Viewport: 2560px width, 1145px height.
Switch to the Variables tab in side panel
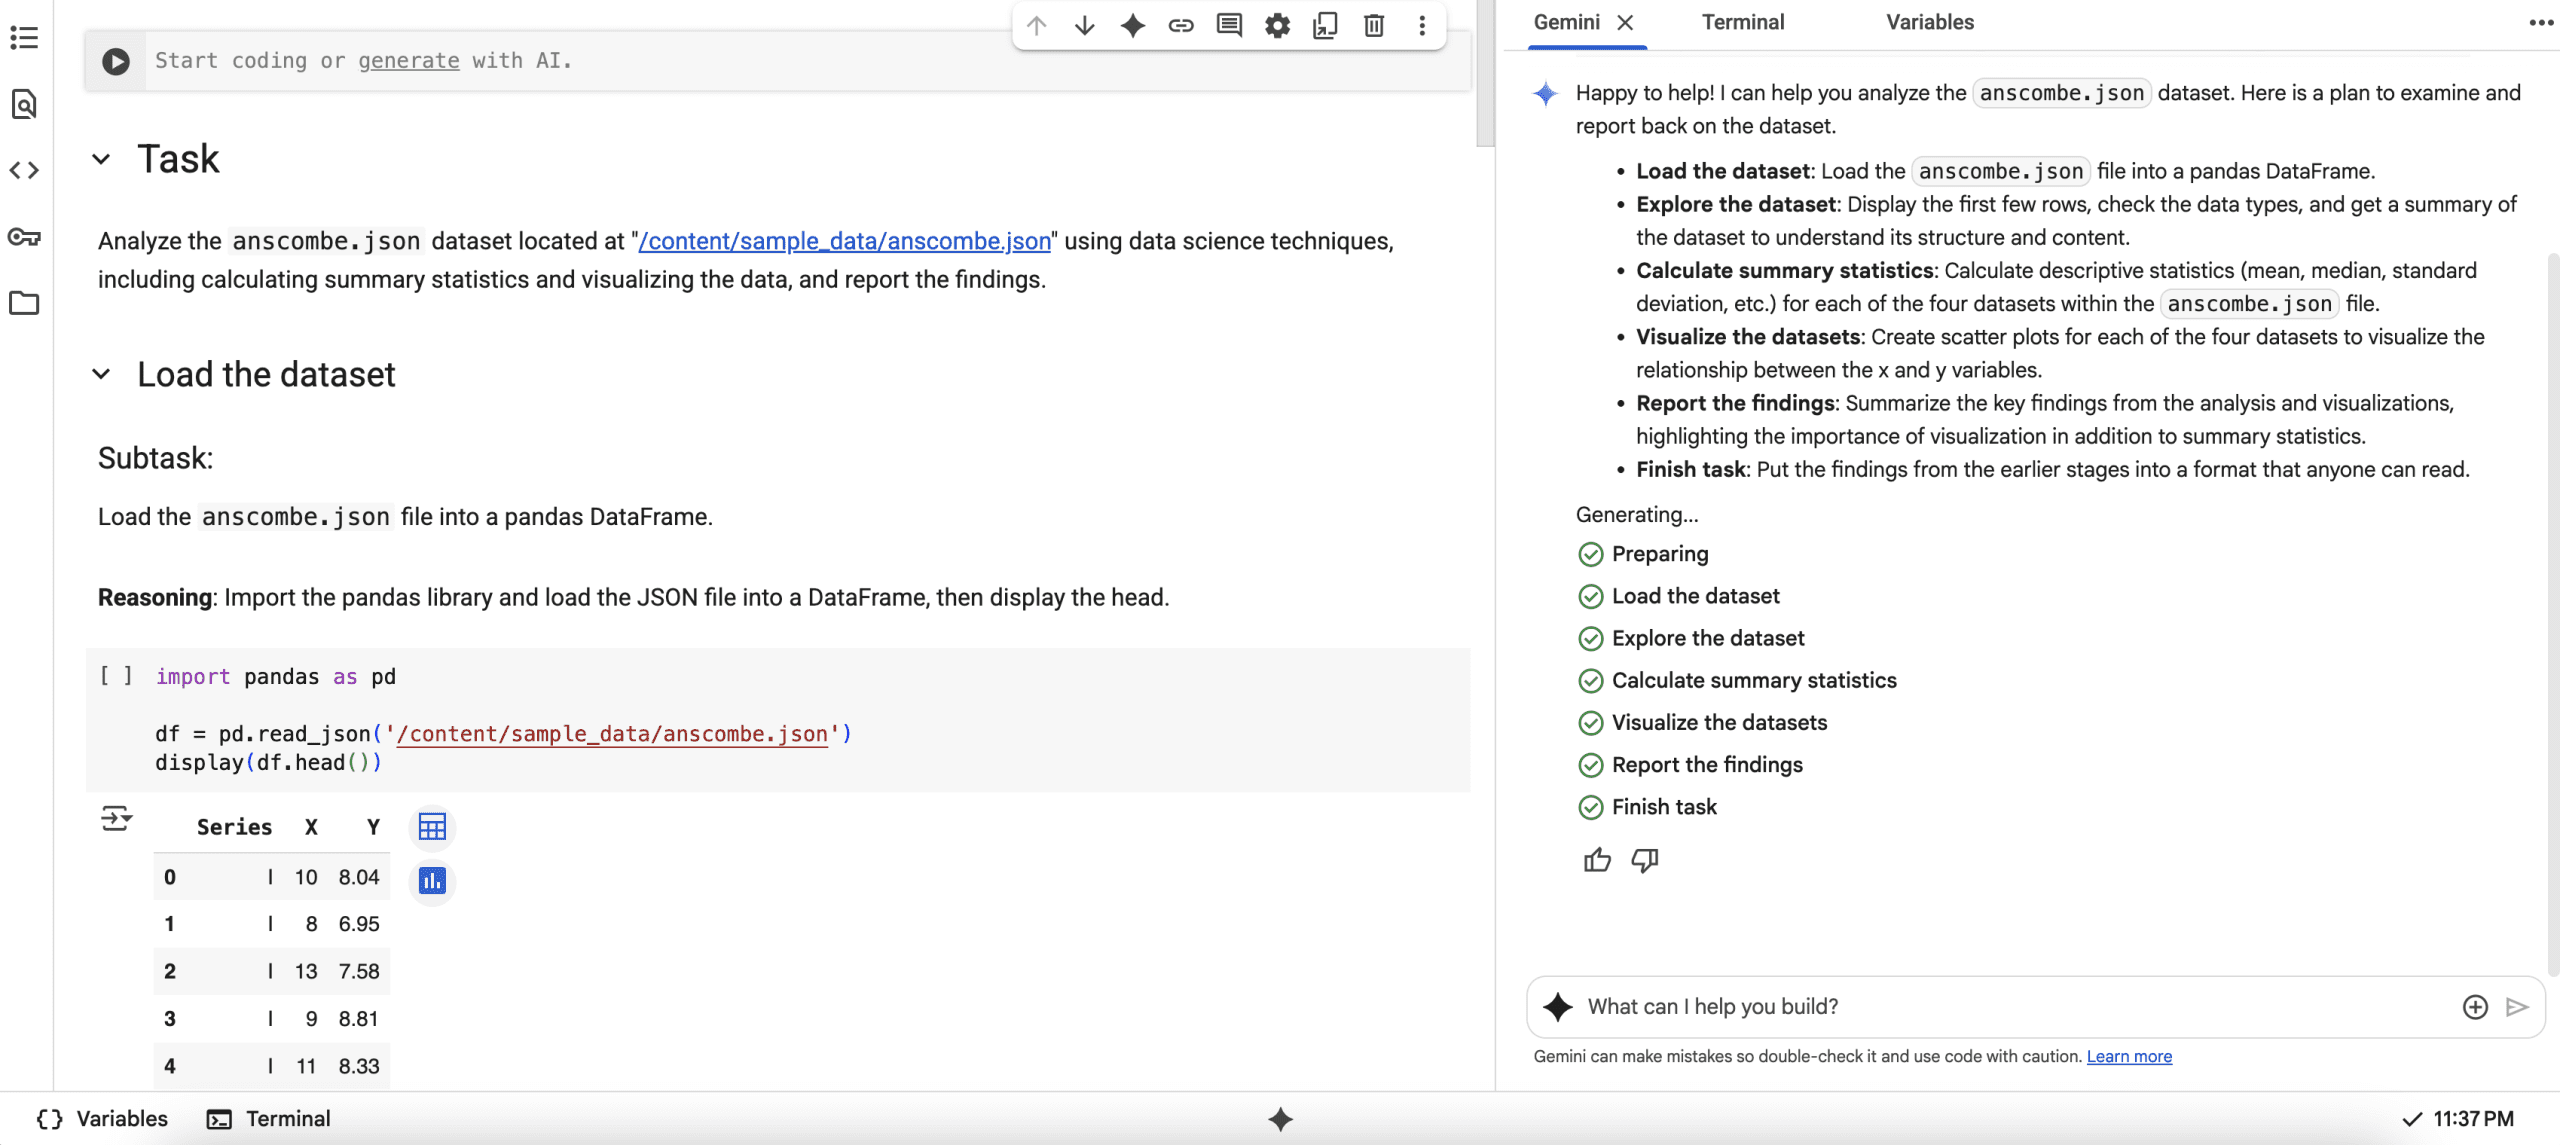(1929, 22)
